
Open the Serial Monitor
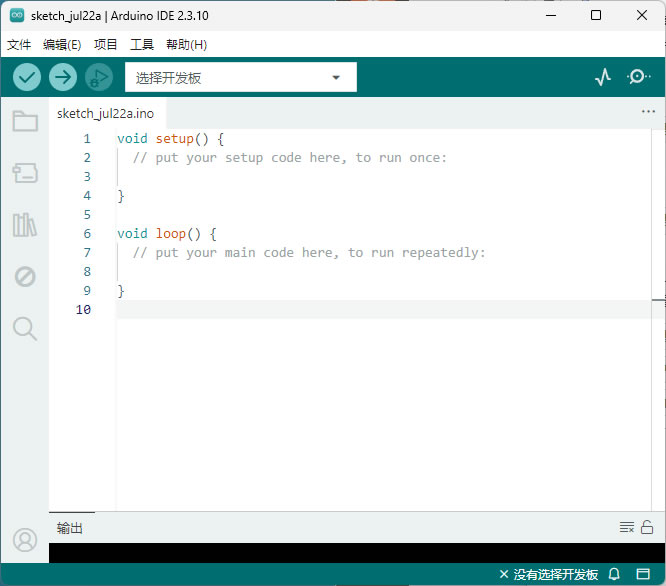(x=638, y=77)
